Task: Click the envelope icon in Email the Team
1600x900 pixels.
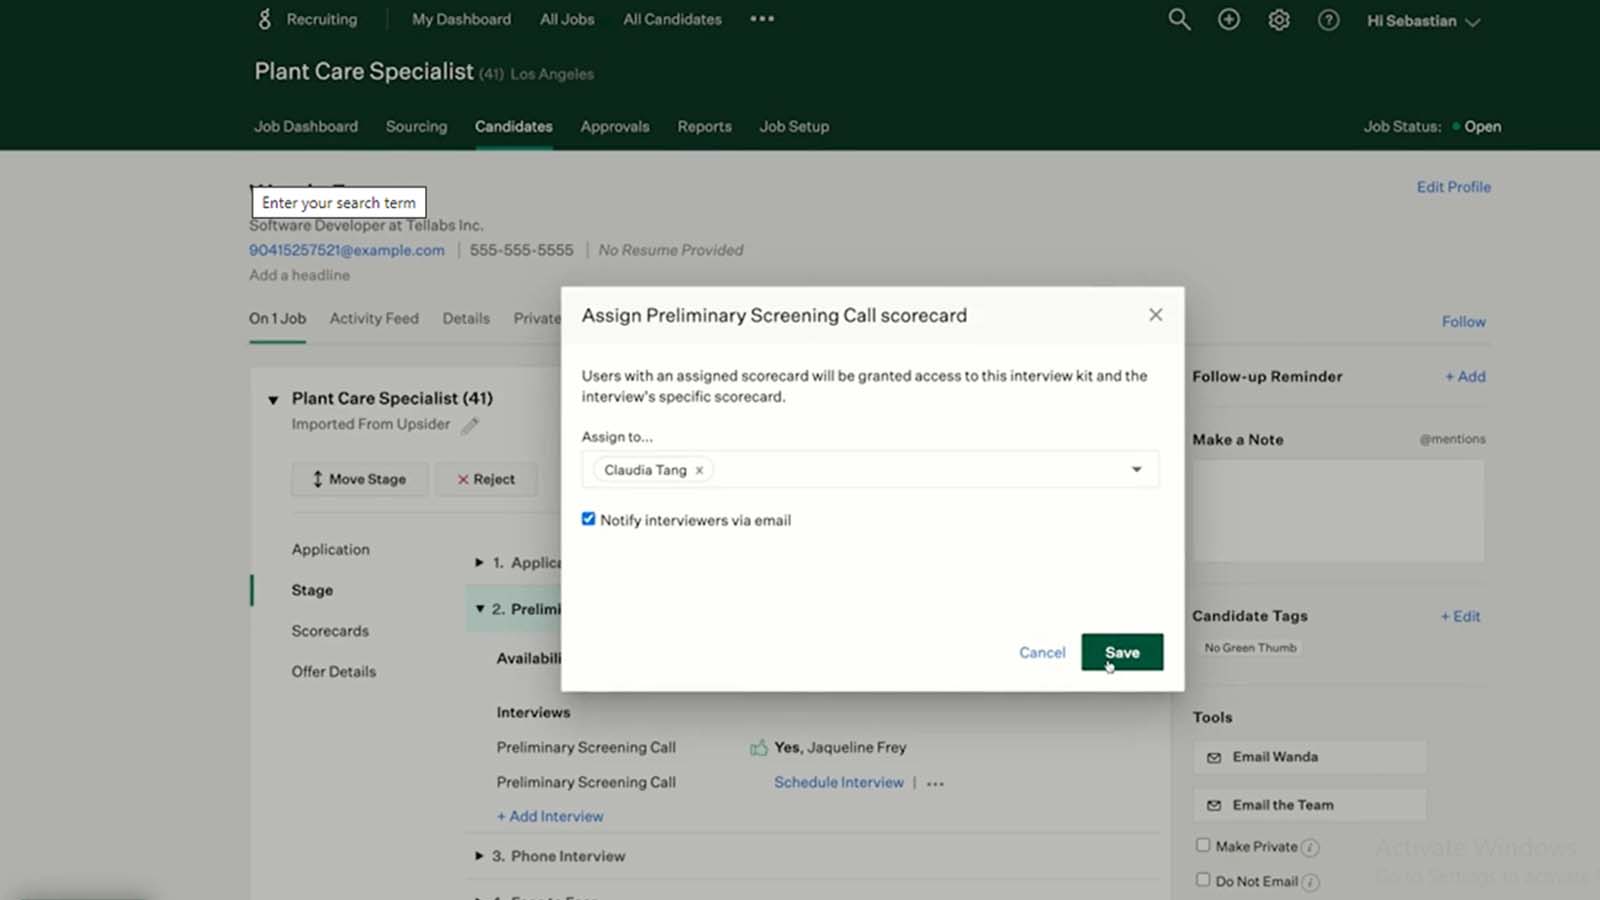Action: click(1214, 806)
